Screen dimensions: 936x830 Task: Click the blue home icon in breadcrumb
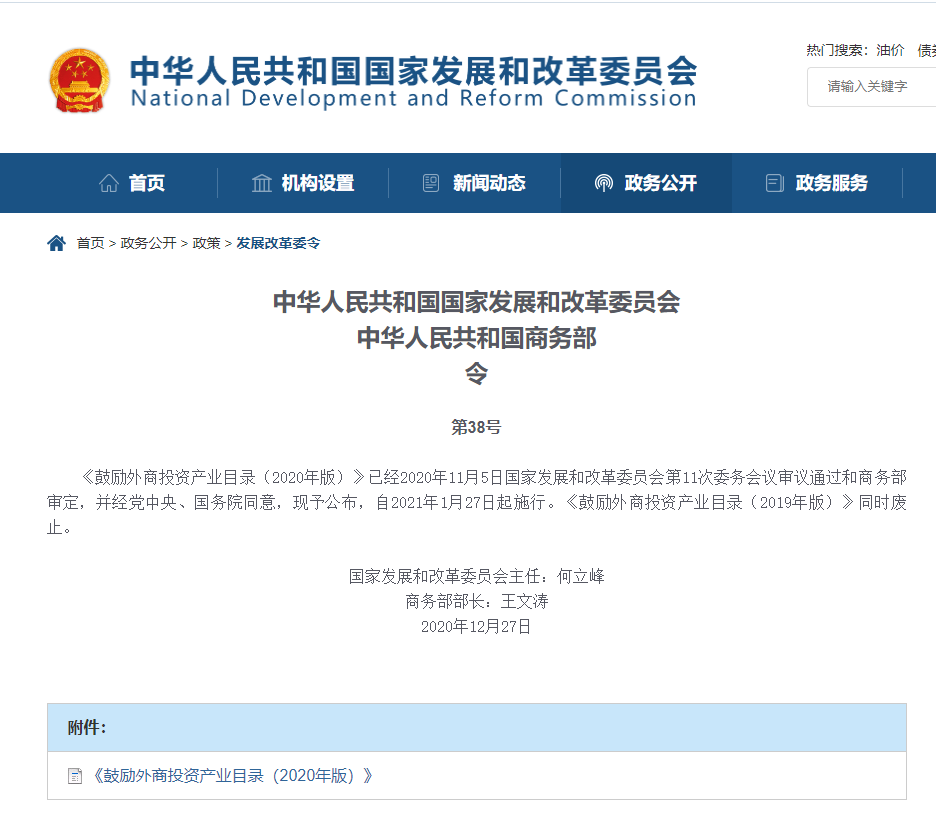56,243
